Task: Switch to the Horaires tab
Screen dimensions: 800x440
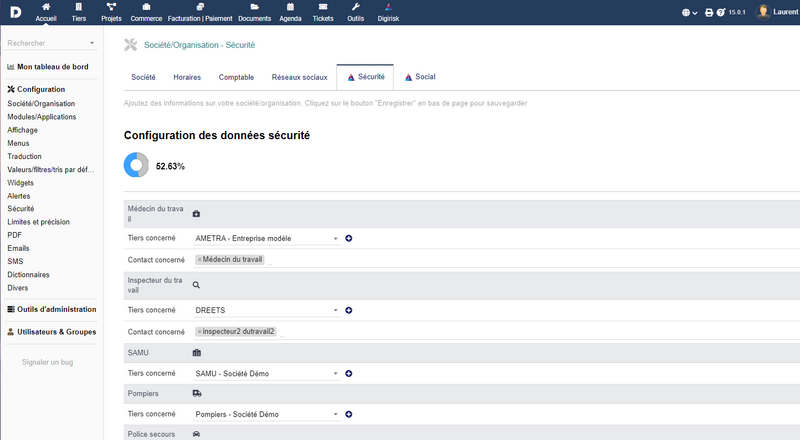Action: point(187,77)
